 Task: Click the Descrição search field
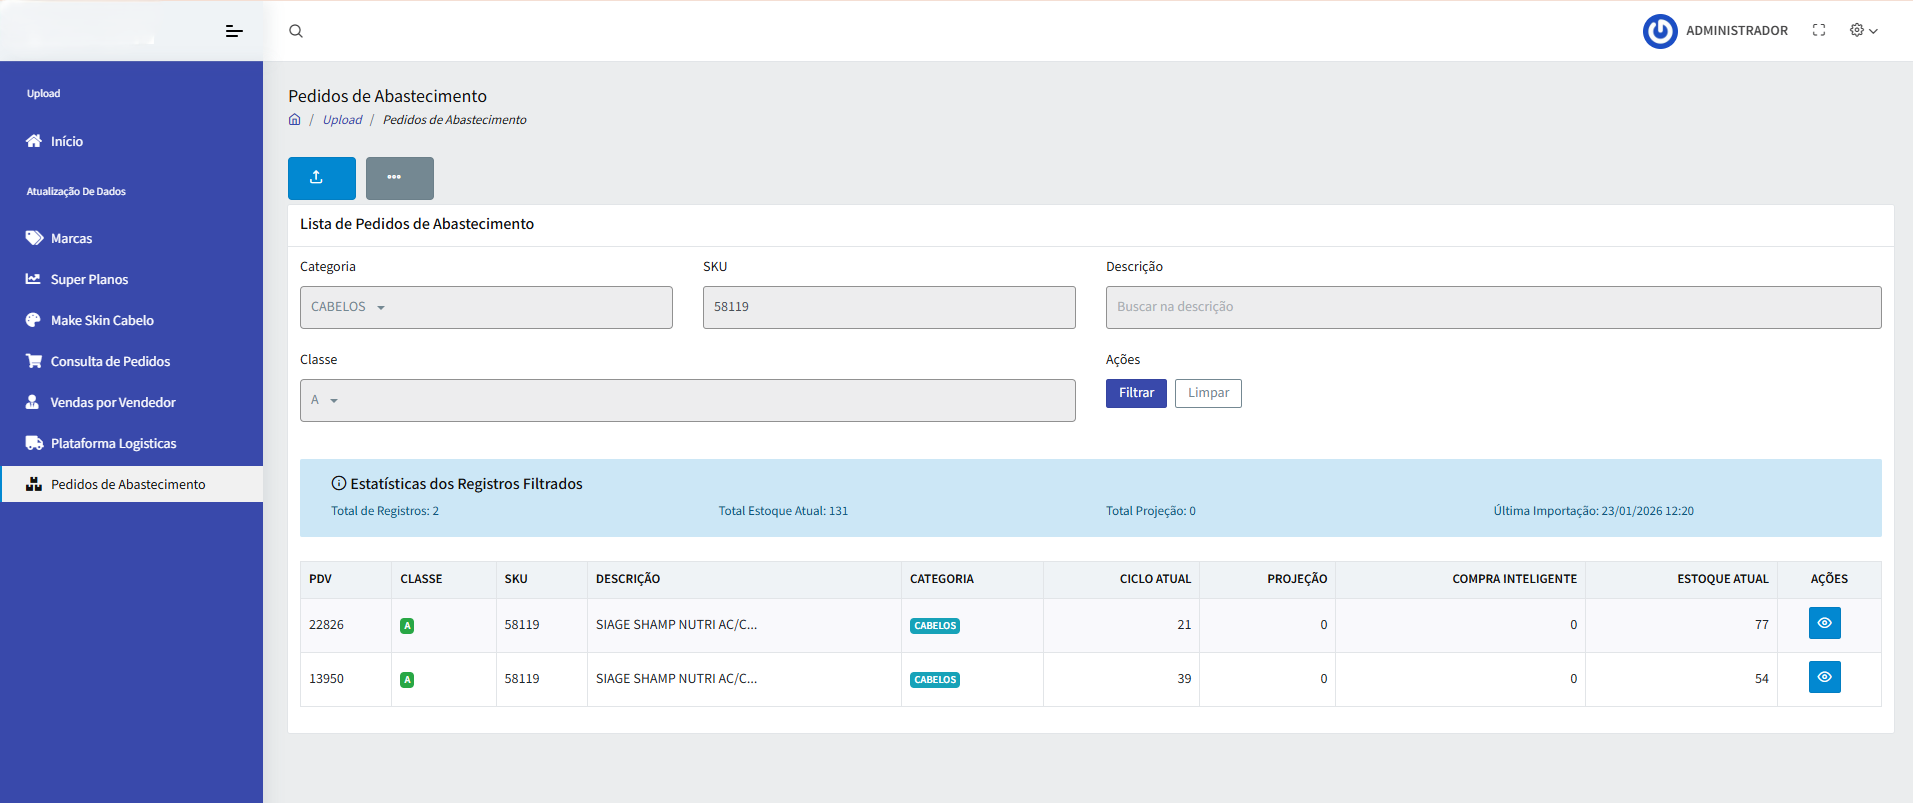pos(1493,307)
